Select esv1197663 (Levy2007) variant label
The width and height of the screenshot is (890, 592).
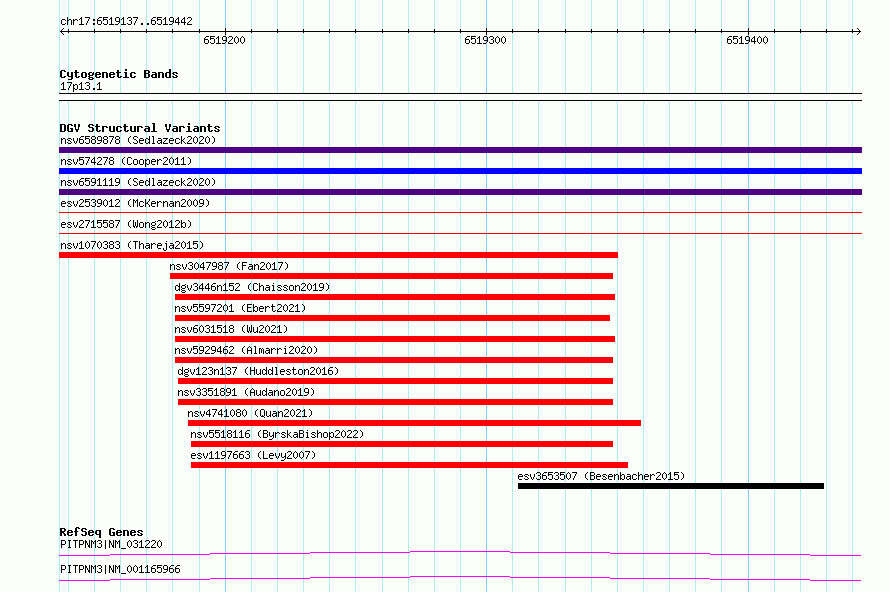253,455
